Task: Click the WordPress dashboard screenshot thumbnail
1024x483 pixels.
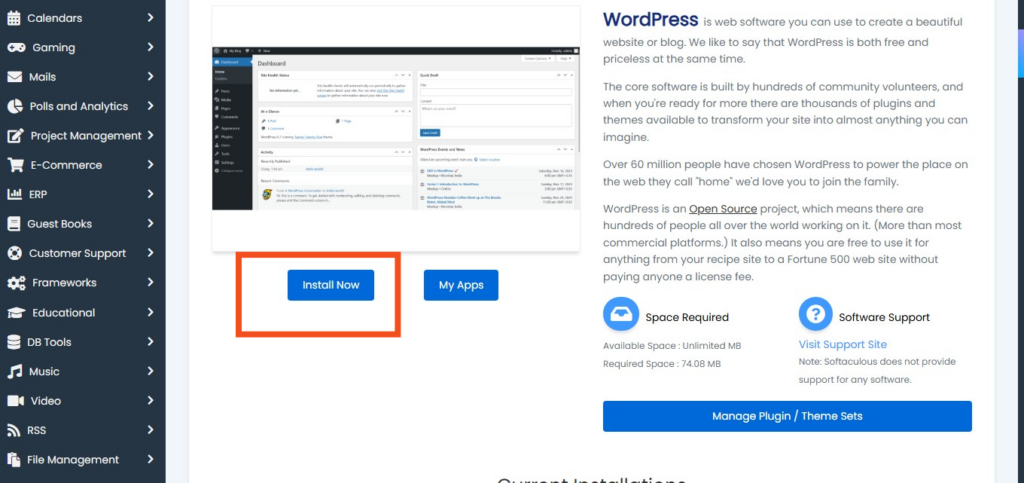Action: point(396,128)
